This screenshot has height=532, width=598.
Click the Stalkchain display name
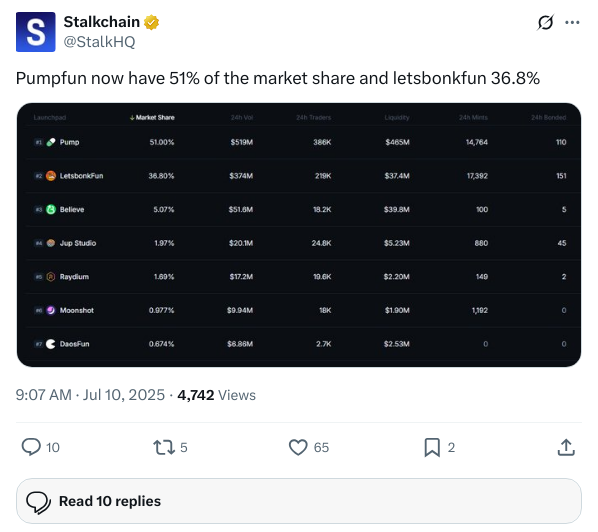[x=101, y=22]
